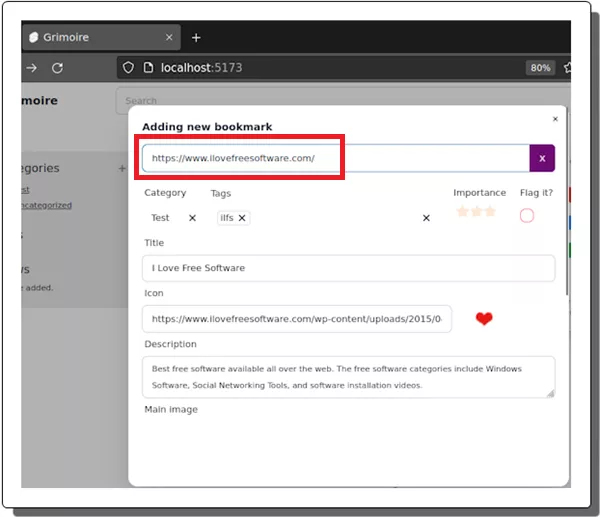This screenshot has width=600, height=517.
Task: Open the Tags selection field
Action: [x=330, y=218]
